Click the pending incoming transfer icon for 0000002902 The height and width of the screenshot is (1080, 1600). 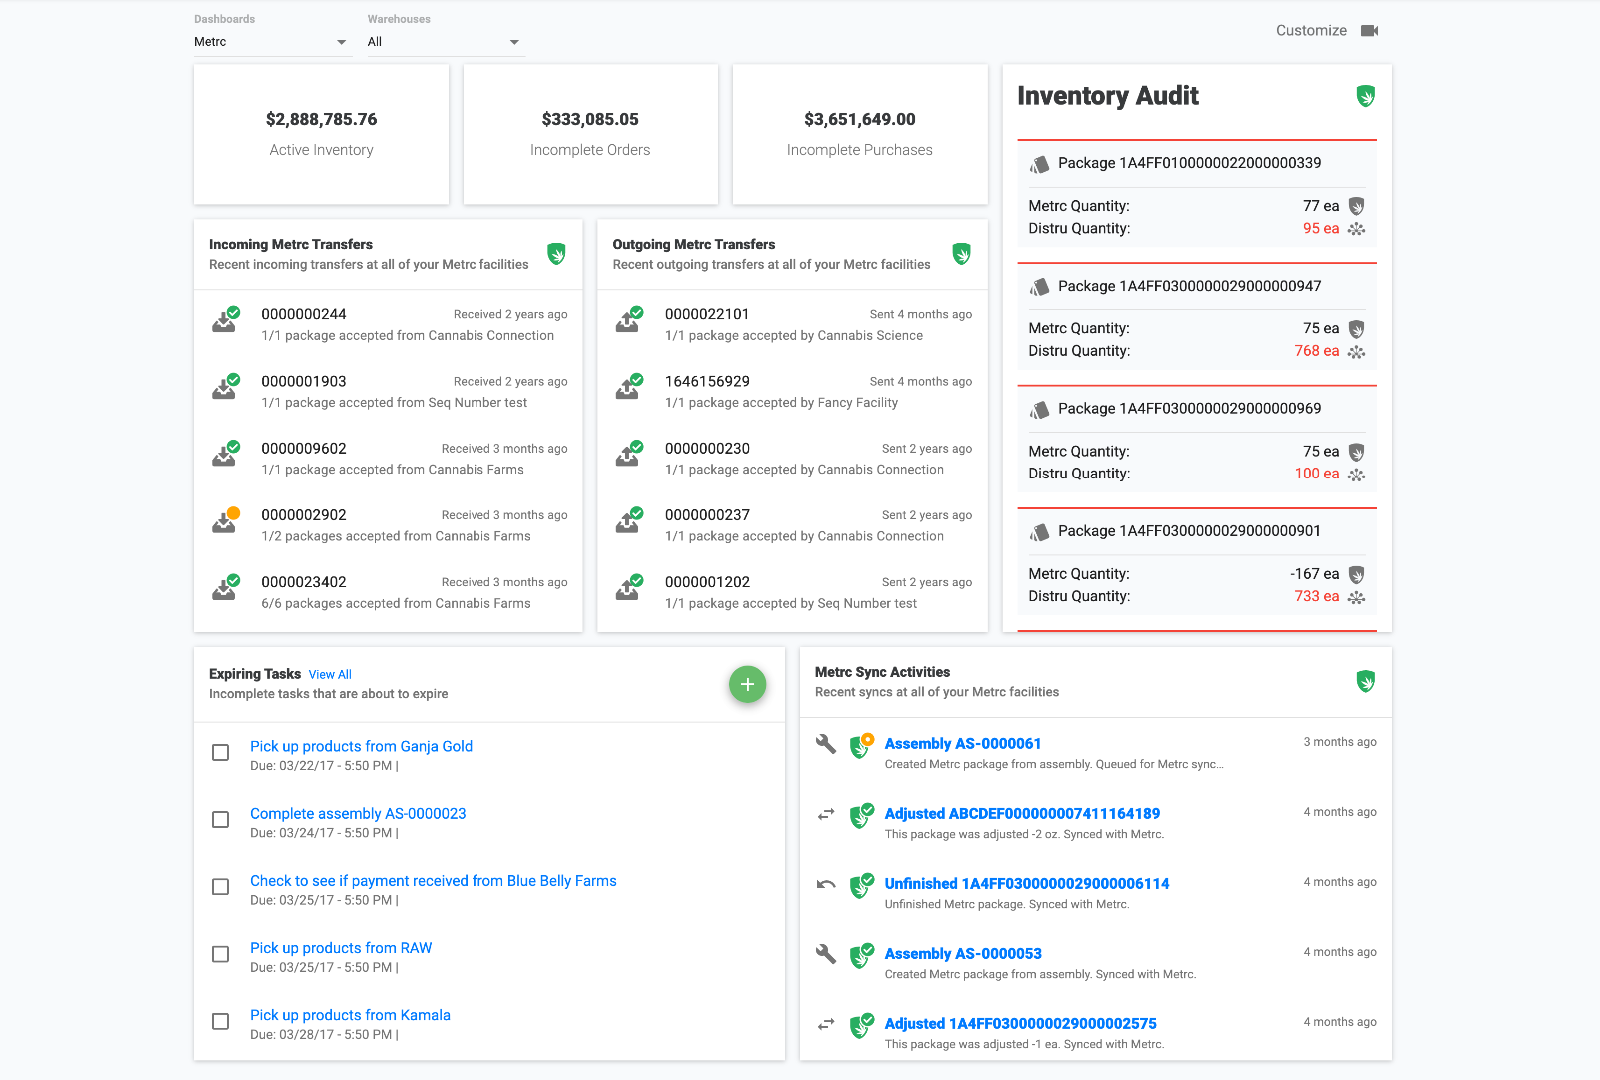(226, 521)
